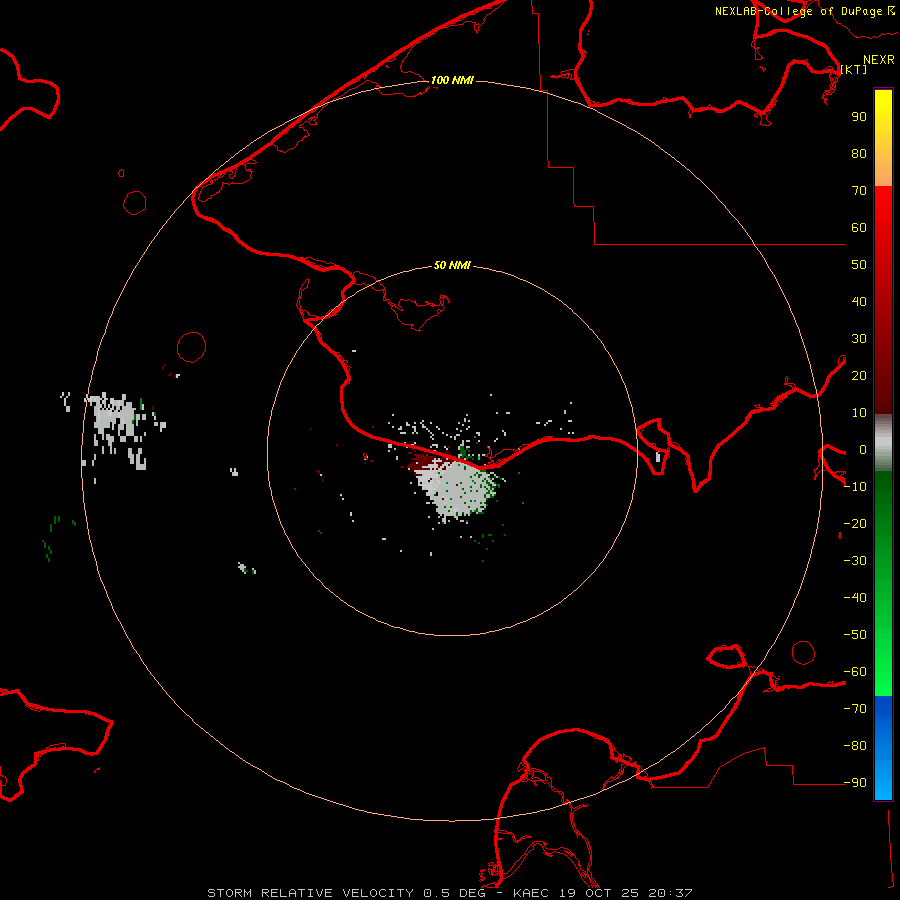Image resolution: width=900 pixels, height=900 pixels.
Task: Click the -90 legend value
Action: click(x=855, y=783)
